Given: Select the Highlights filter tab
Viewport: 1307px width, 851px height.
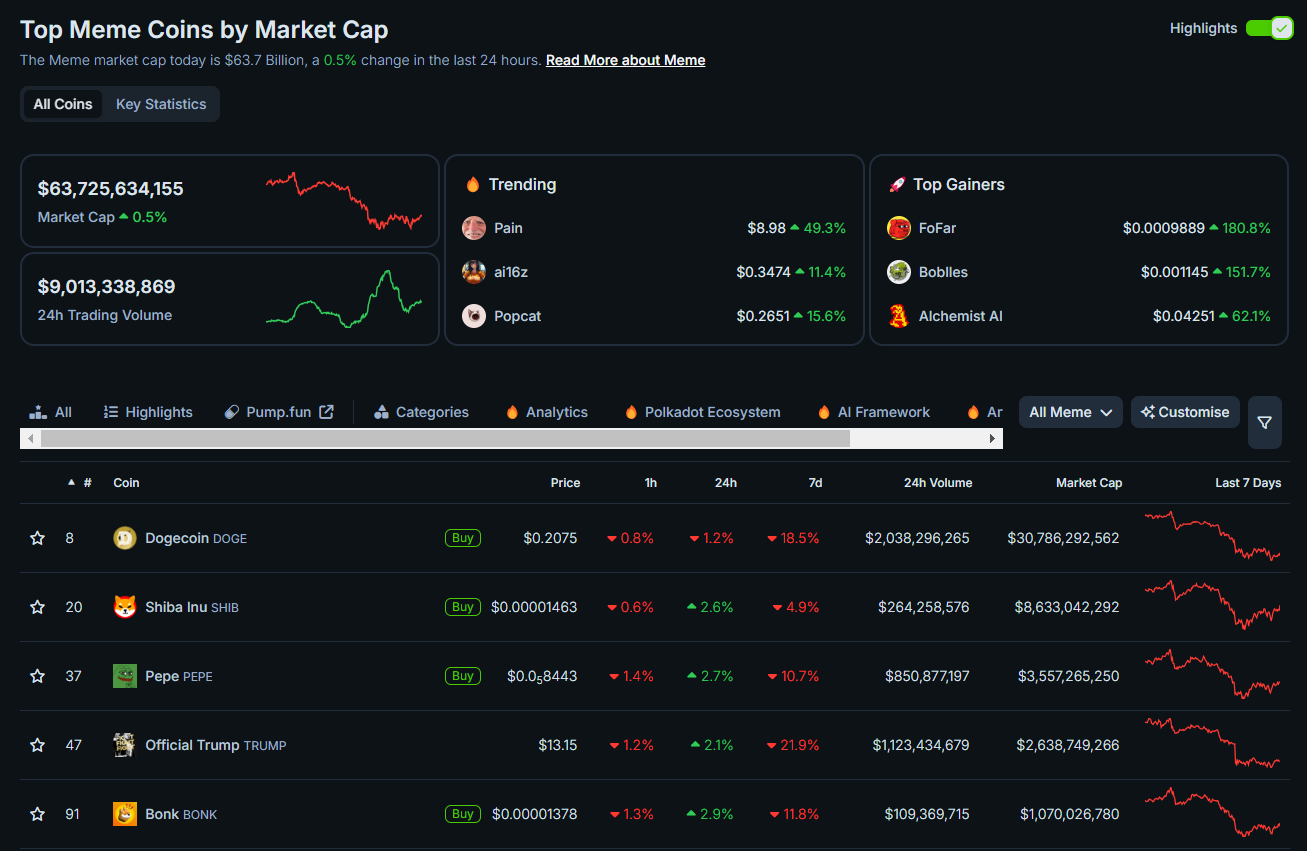Looking at the screenshot, I should pyautogui.click(x=148, y=412).
